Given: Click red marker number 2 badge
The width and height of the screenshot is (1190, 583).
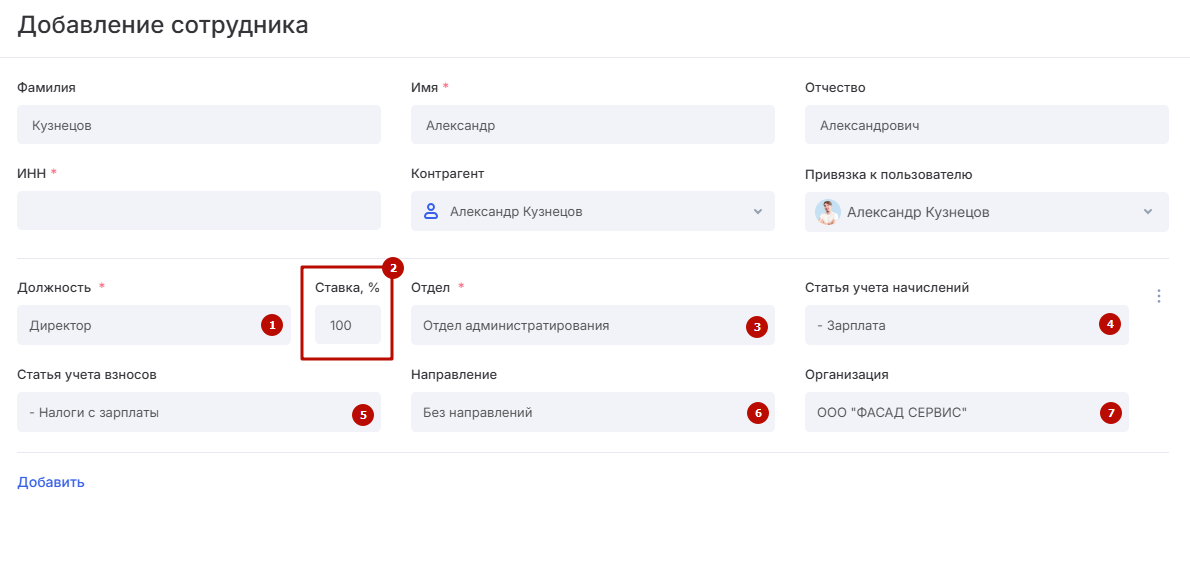Looking at the screenshot, I should [392, 267].
